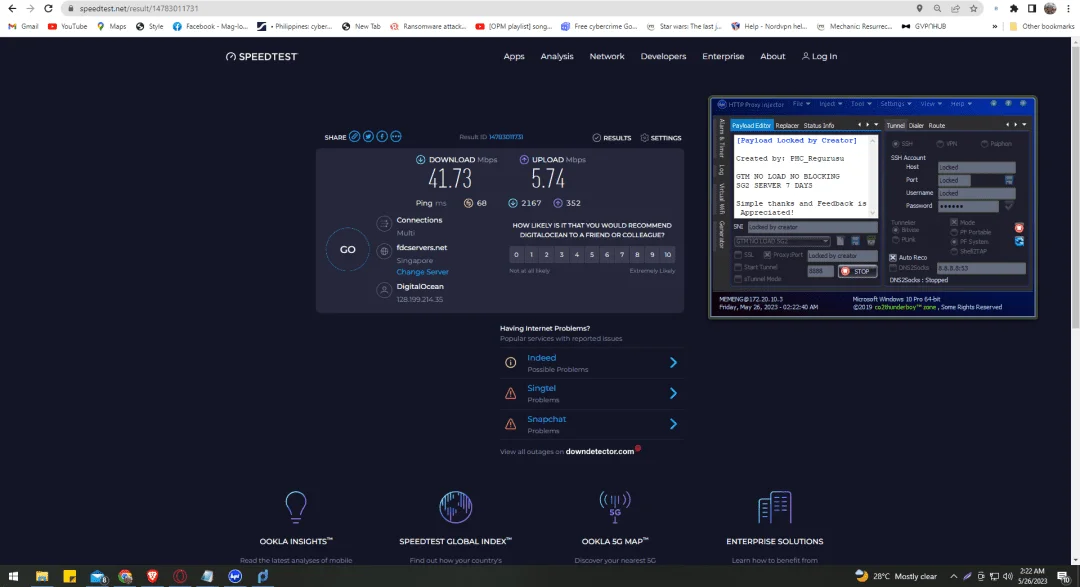Click the Speedtest logo
The height and width of the screenshot is (587, 1080).
261,56
